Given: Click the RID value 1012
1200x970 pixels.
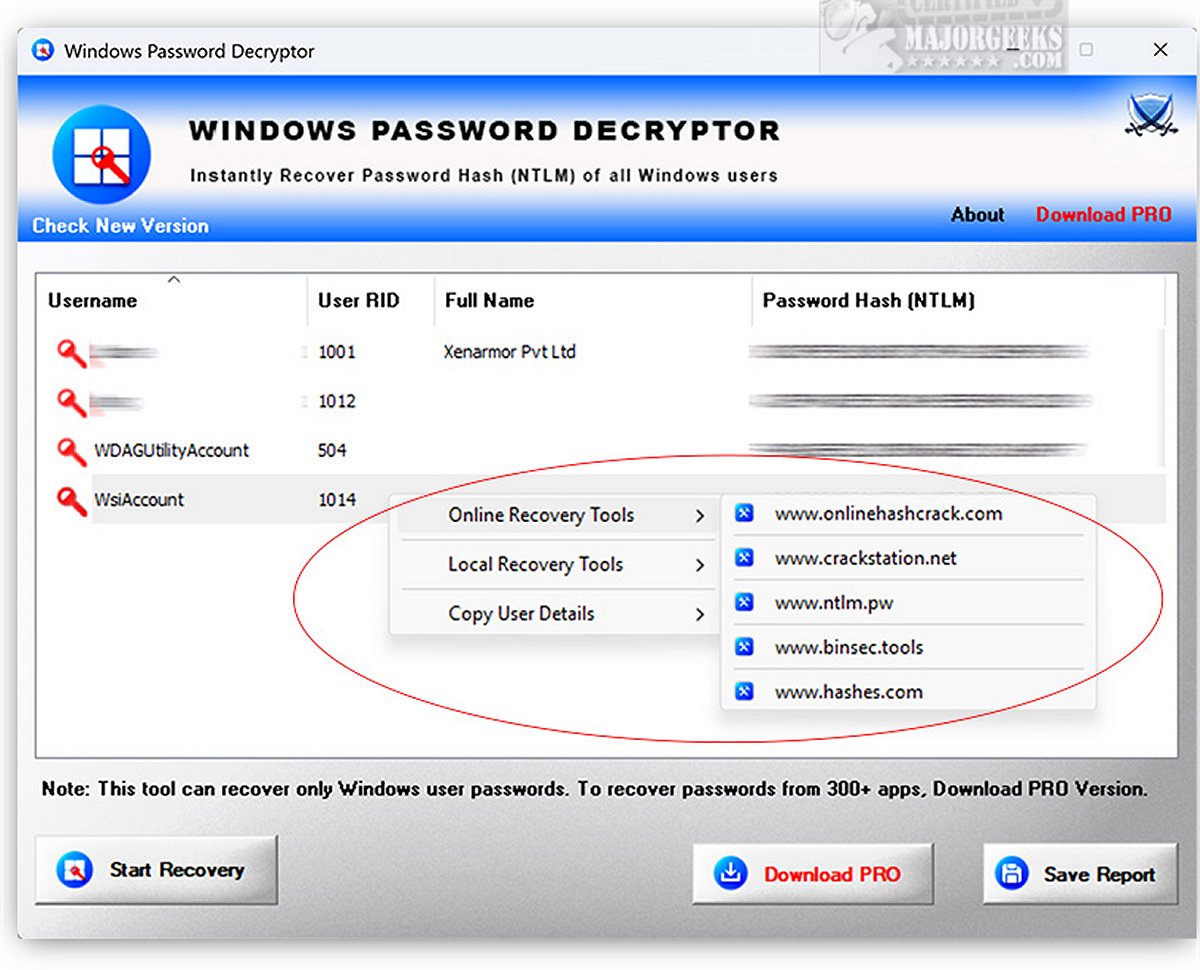Looking at the screenshot, I should pos(337,401).
